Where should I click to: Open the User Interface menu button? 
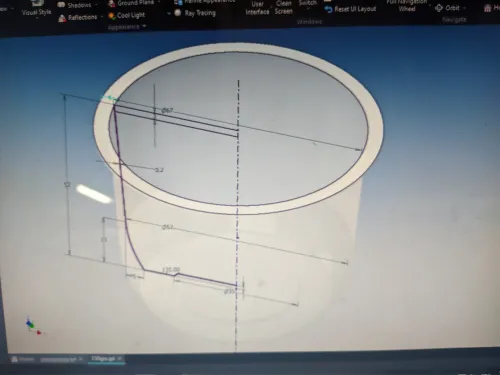pos(257,8)
